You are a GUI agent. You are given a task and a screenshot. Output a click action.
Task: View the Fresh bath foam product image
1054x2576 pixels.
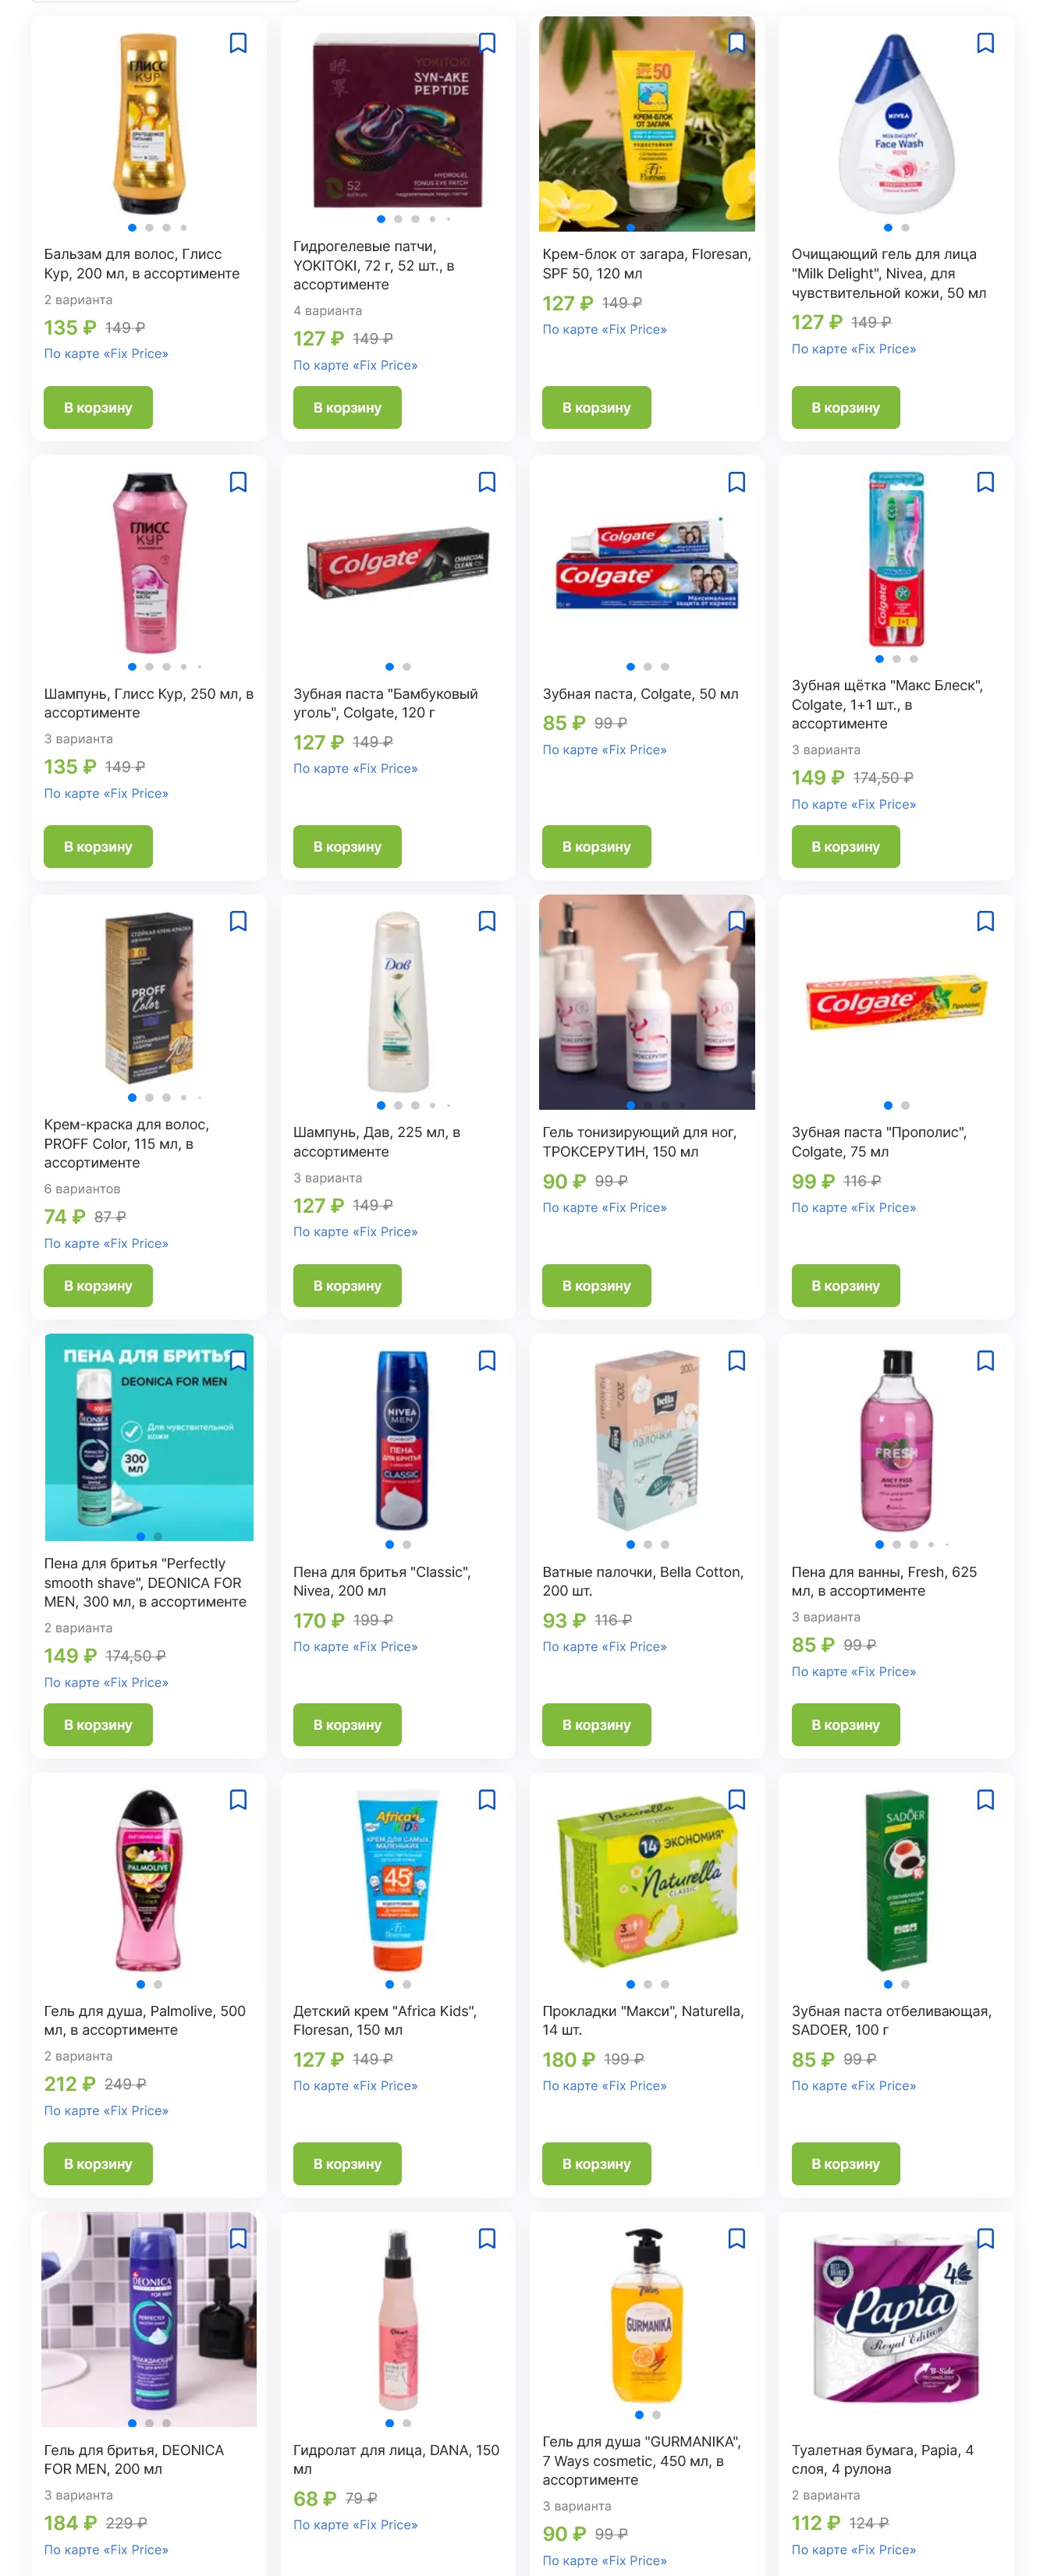tap(896, 1440)
